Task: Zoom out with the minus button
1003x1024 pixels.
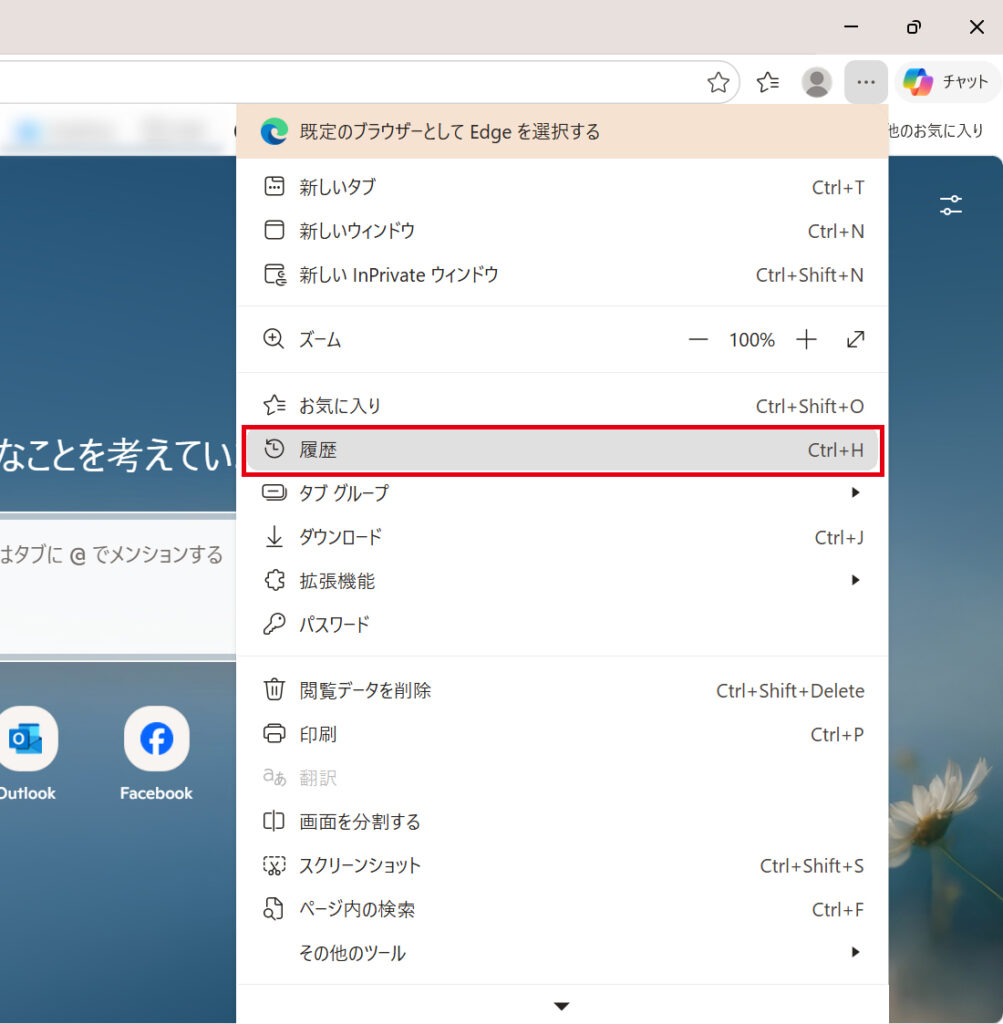Action: 698,340
